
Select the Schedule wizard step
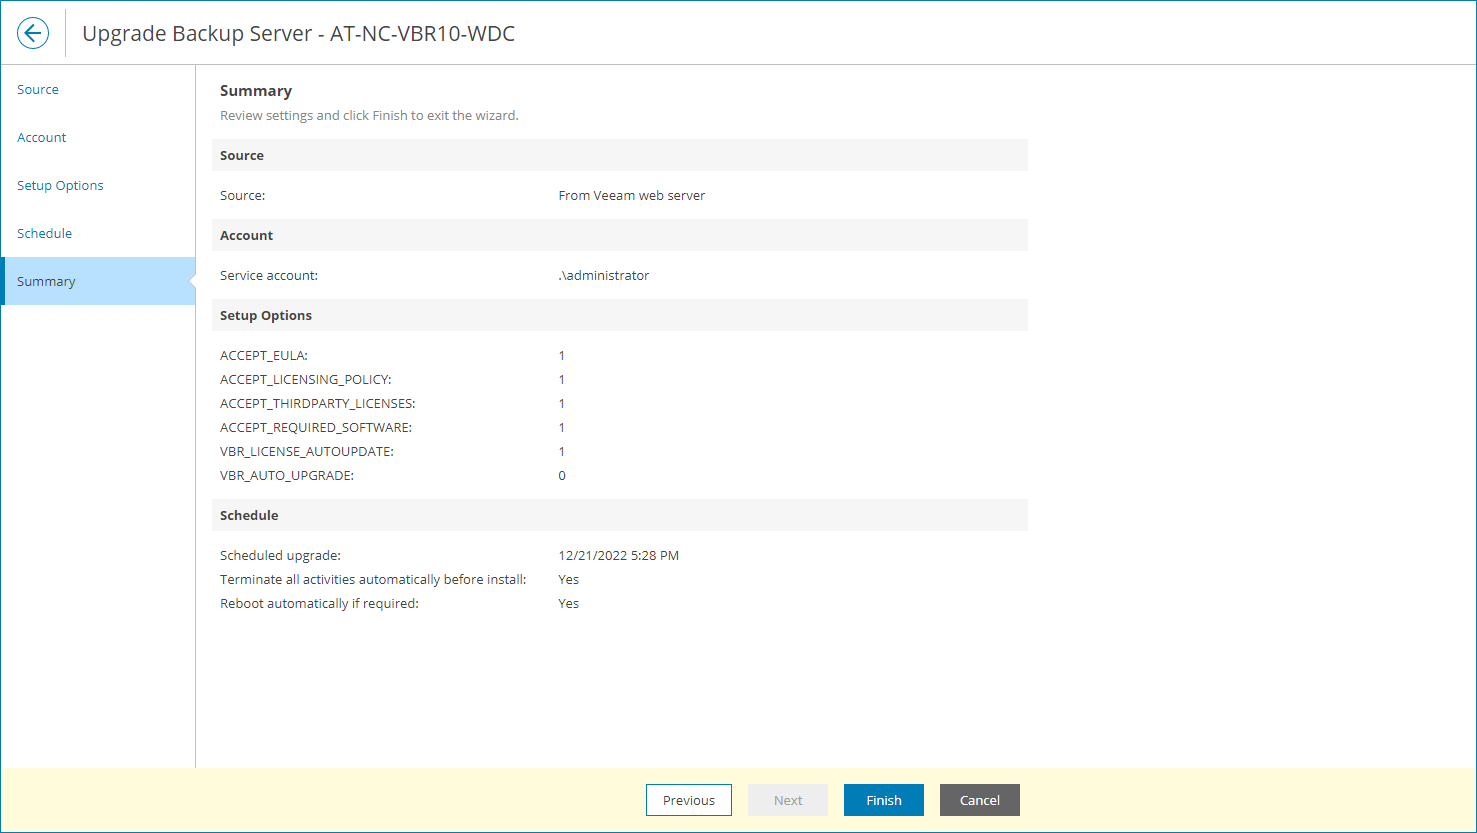coord(45,233)
